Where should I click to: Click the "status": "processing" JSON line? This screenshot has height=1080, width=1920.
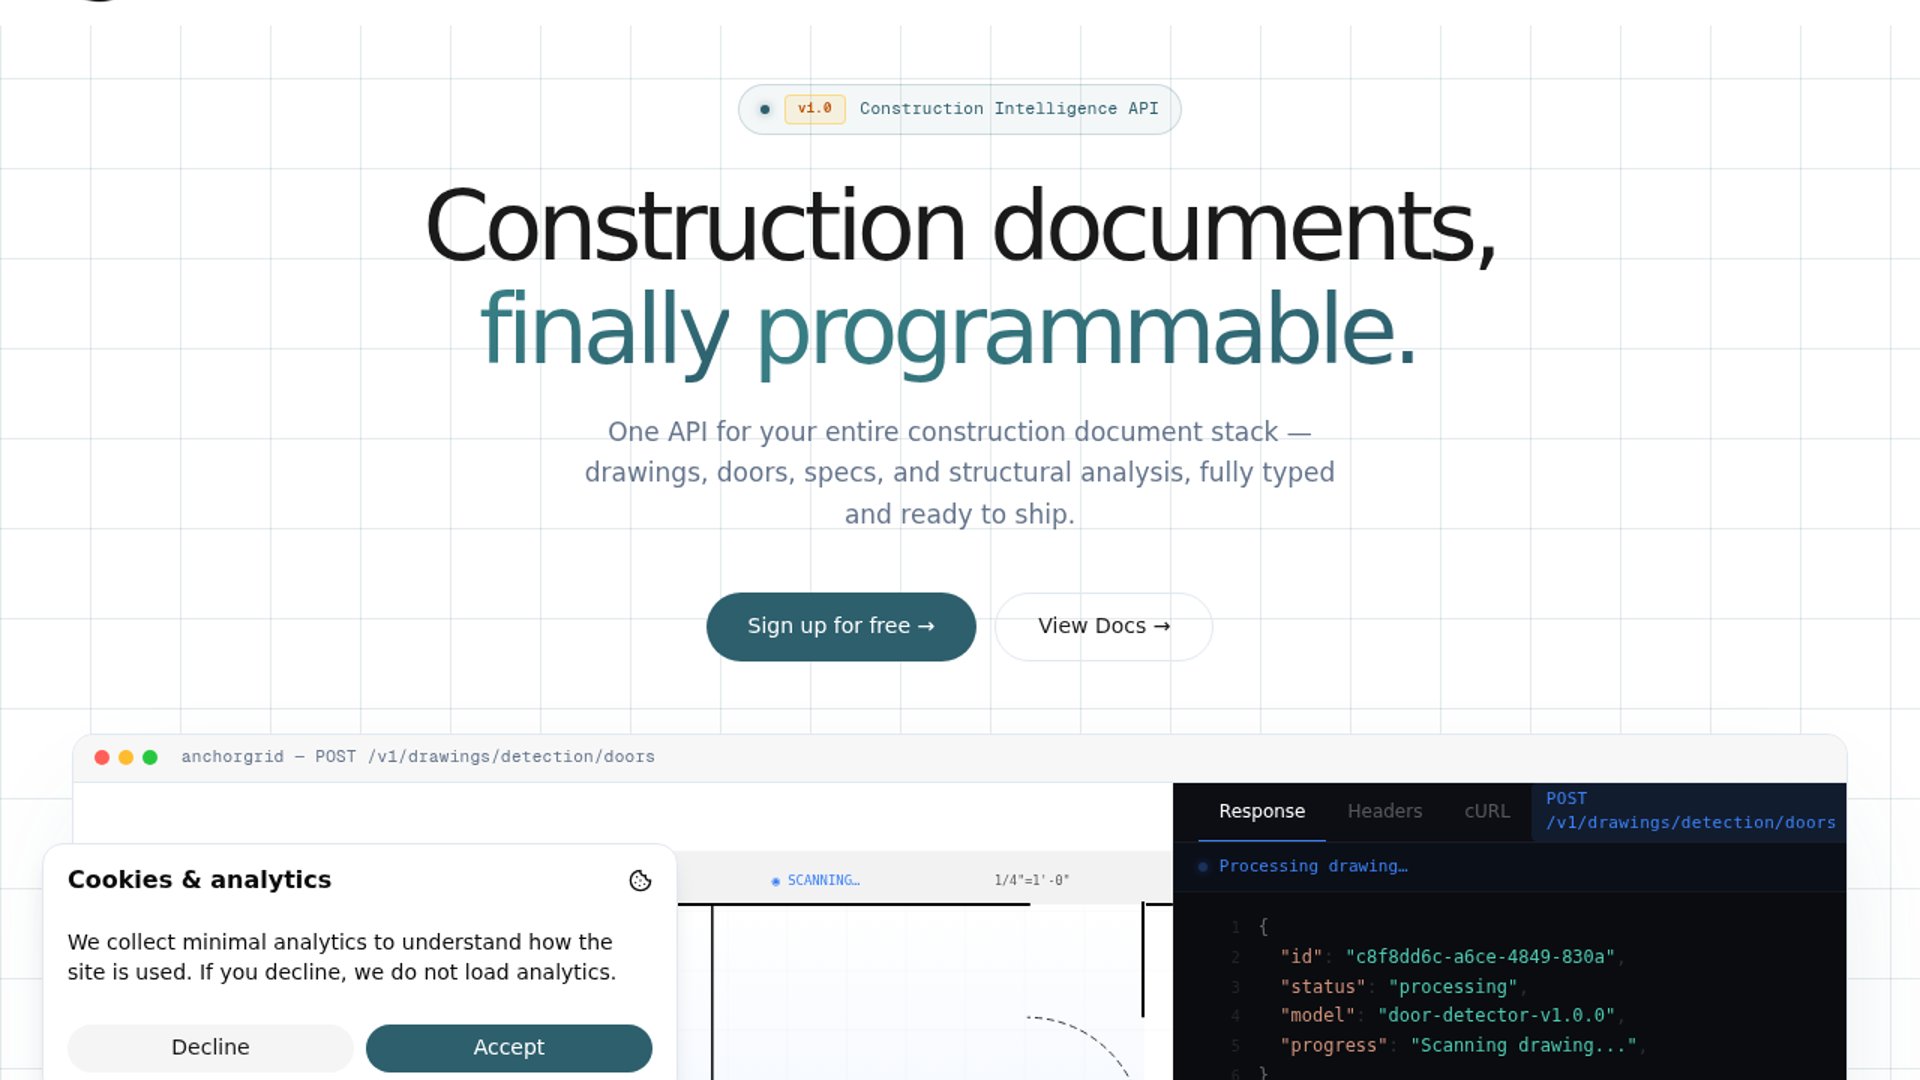[1398, 986]
